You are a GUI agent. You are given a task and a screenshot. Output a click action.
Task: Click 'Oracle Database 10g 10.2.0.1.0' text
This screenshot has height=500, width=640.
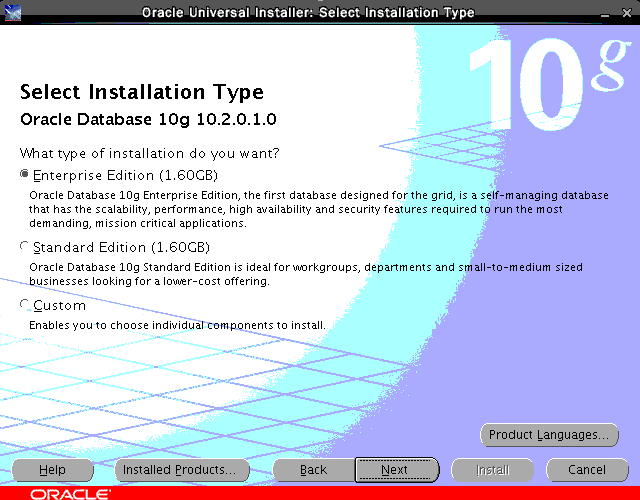click(x=148, y=120)
